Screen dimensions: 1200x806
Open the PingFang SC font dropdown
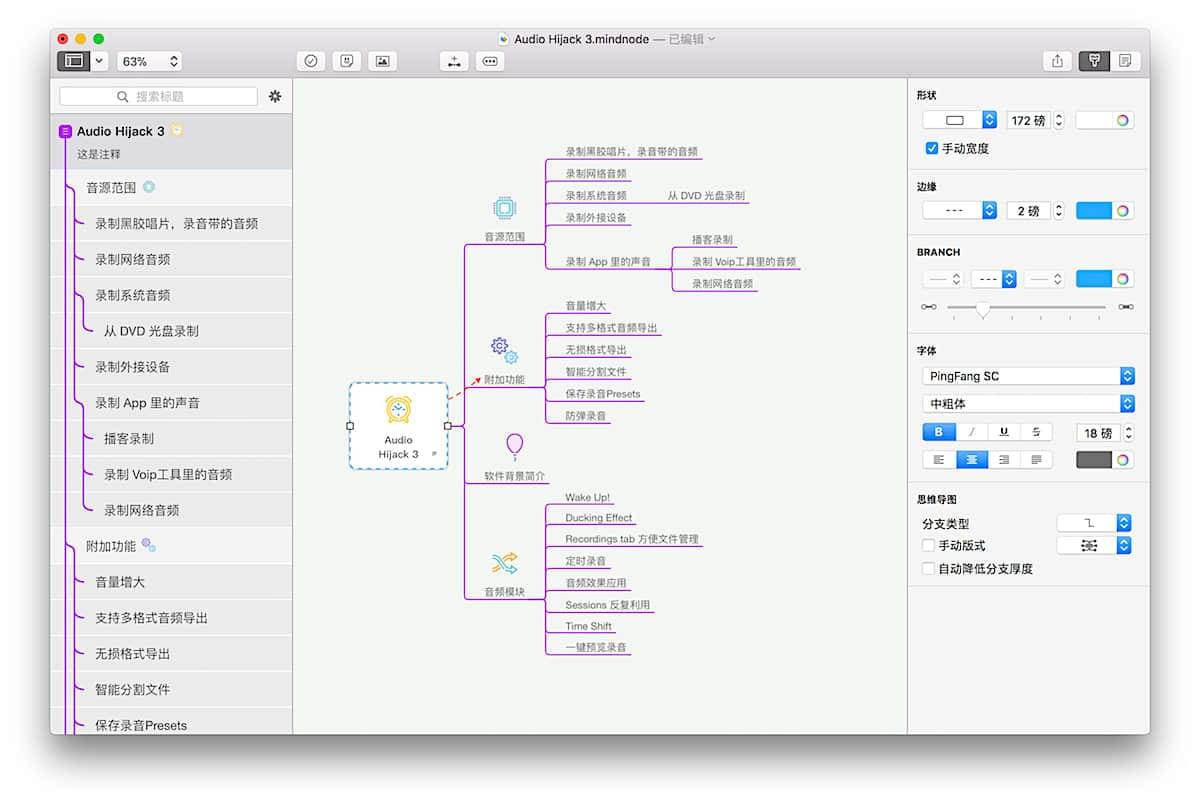coord(1028,376)
